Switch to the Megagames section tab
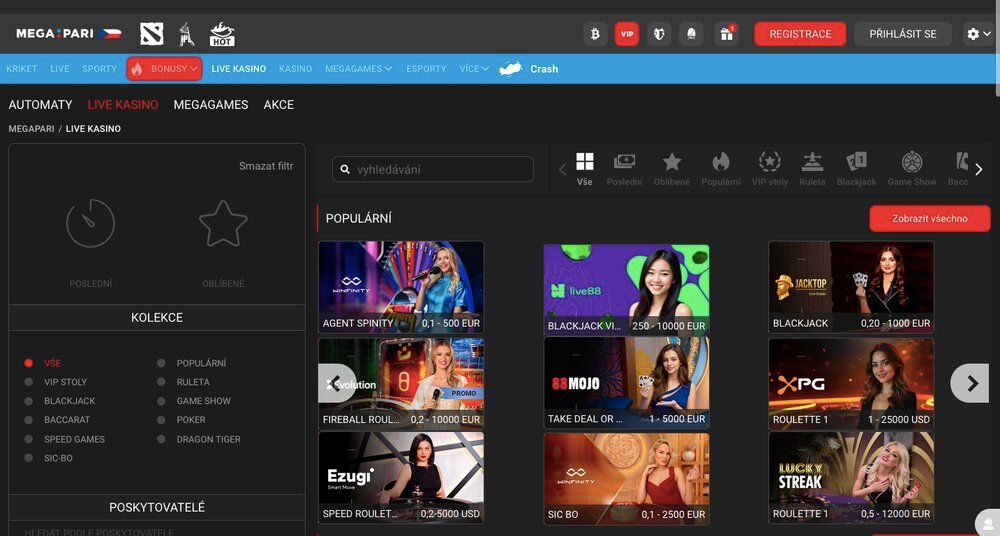 pos(210,105)
